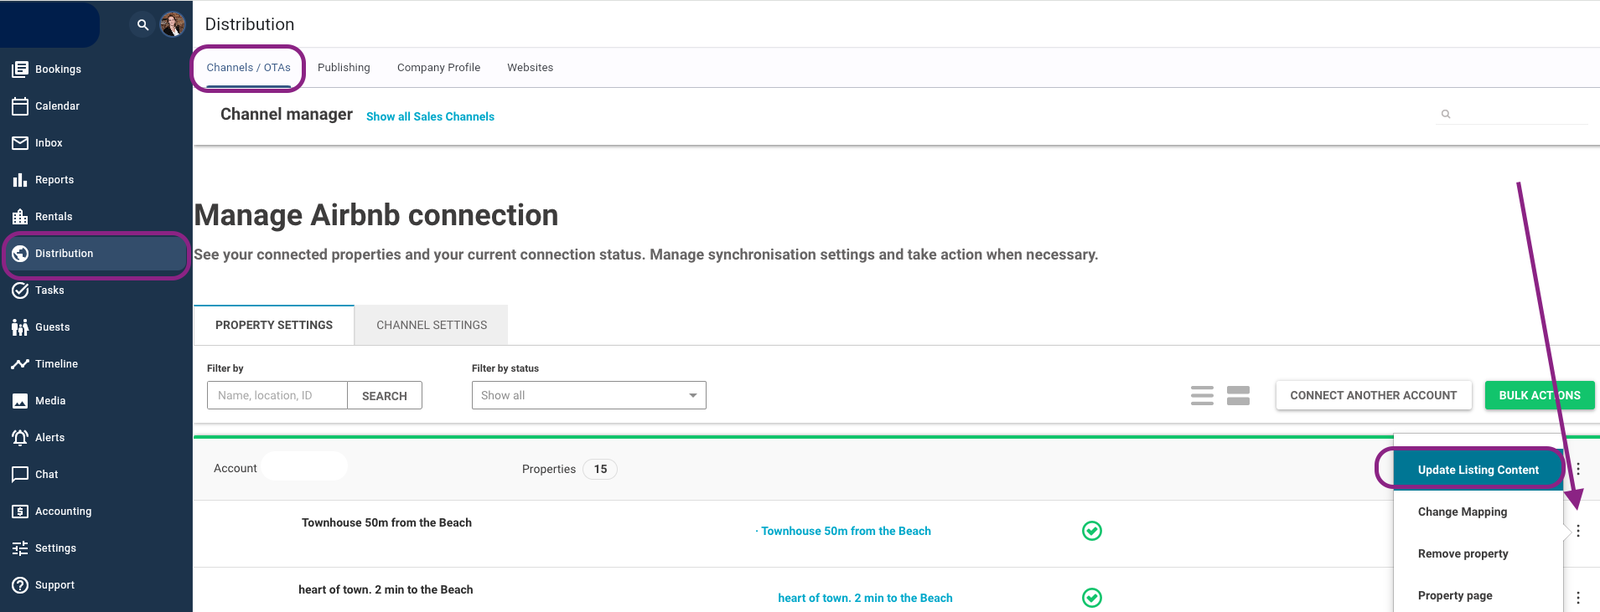1600x612 pixels.
Task: Select the CHANNEL SETTINGS tab
Action: [432, 325]
